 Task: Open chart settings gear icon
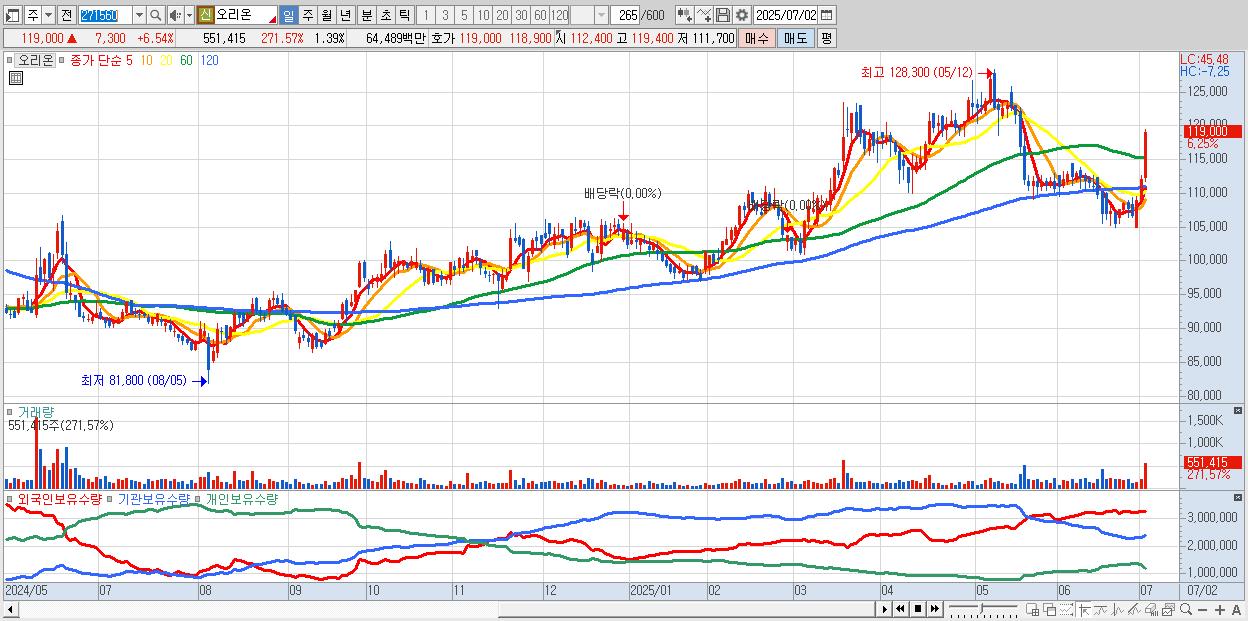[x=741, y=15]
